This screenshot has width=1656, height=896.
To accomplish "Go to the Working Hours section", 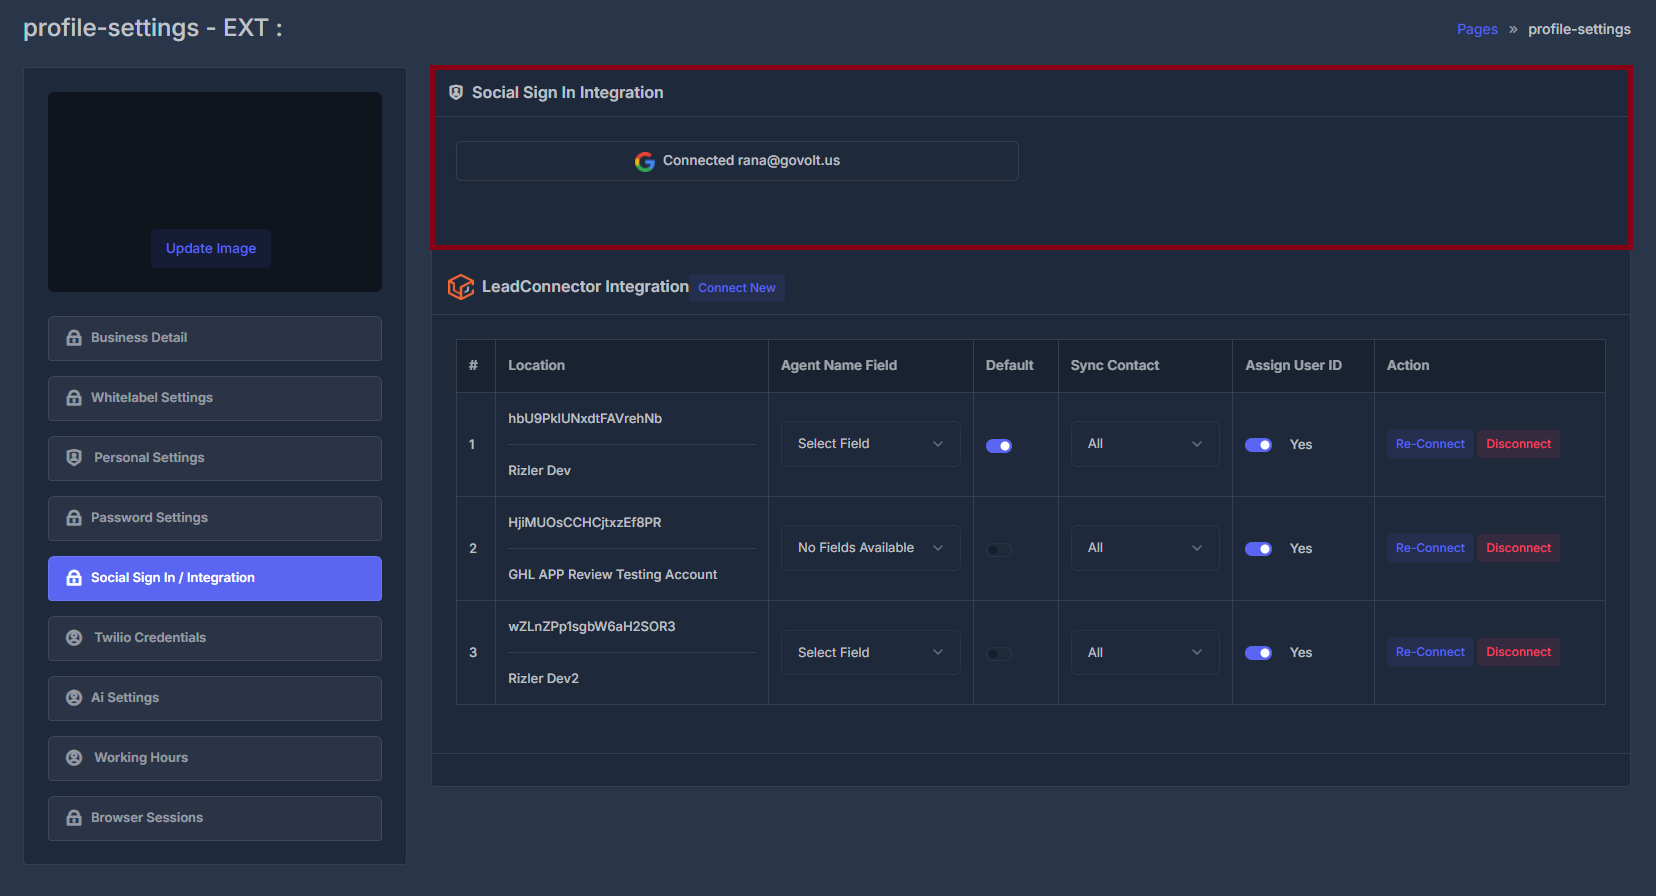I will pos(215,758).
